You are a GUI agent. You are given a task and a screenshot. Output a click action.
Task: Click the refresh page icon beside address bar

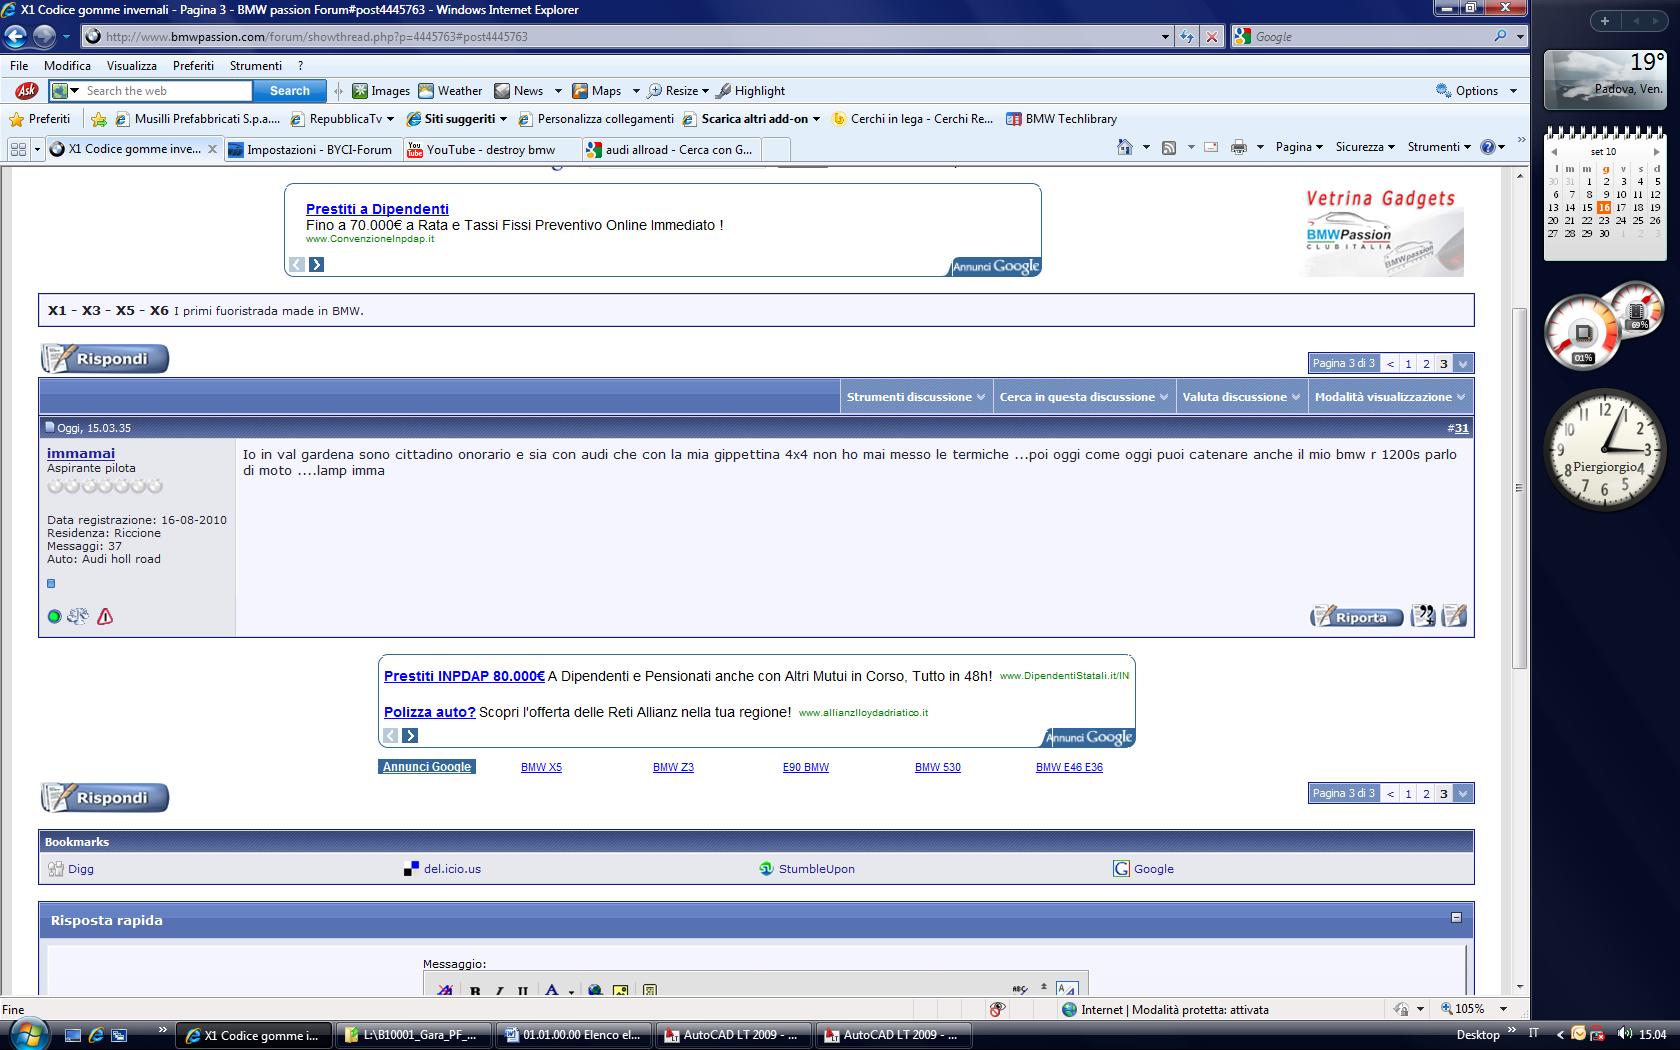coord(1187,37)
